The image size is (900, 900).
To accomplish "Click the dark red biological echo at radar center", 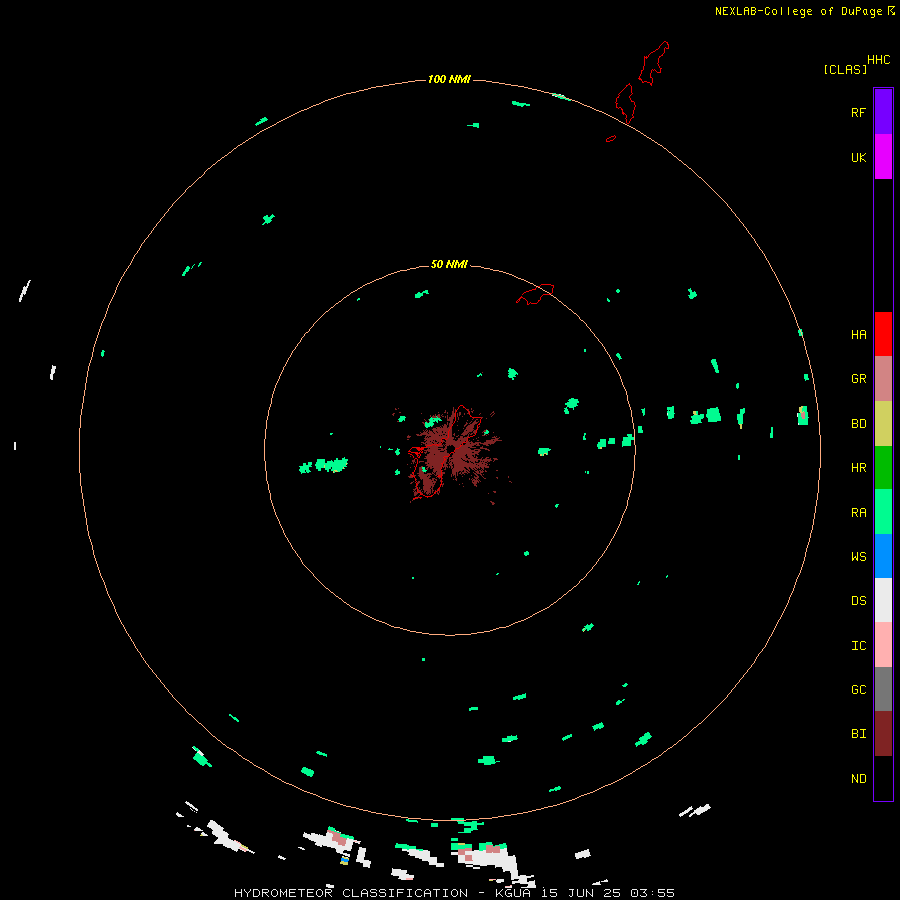I will point(453,451).
